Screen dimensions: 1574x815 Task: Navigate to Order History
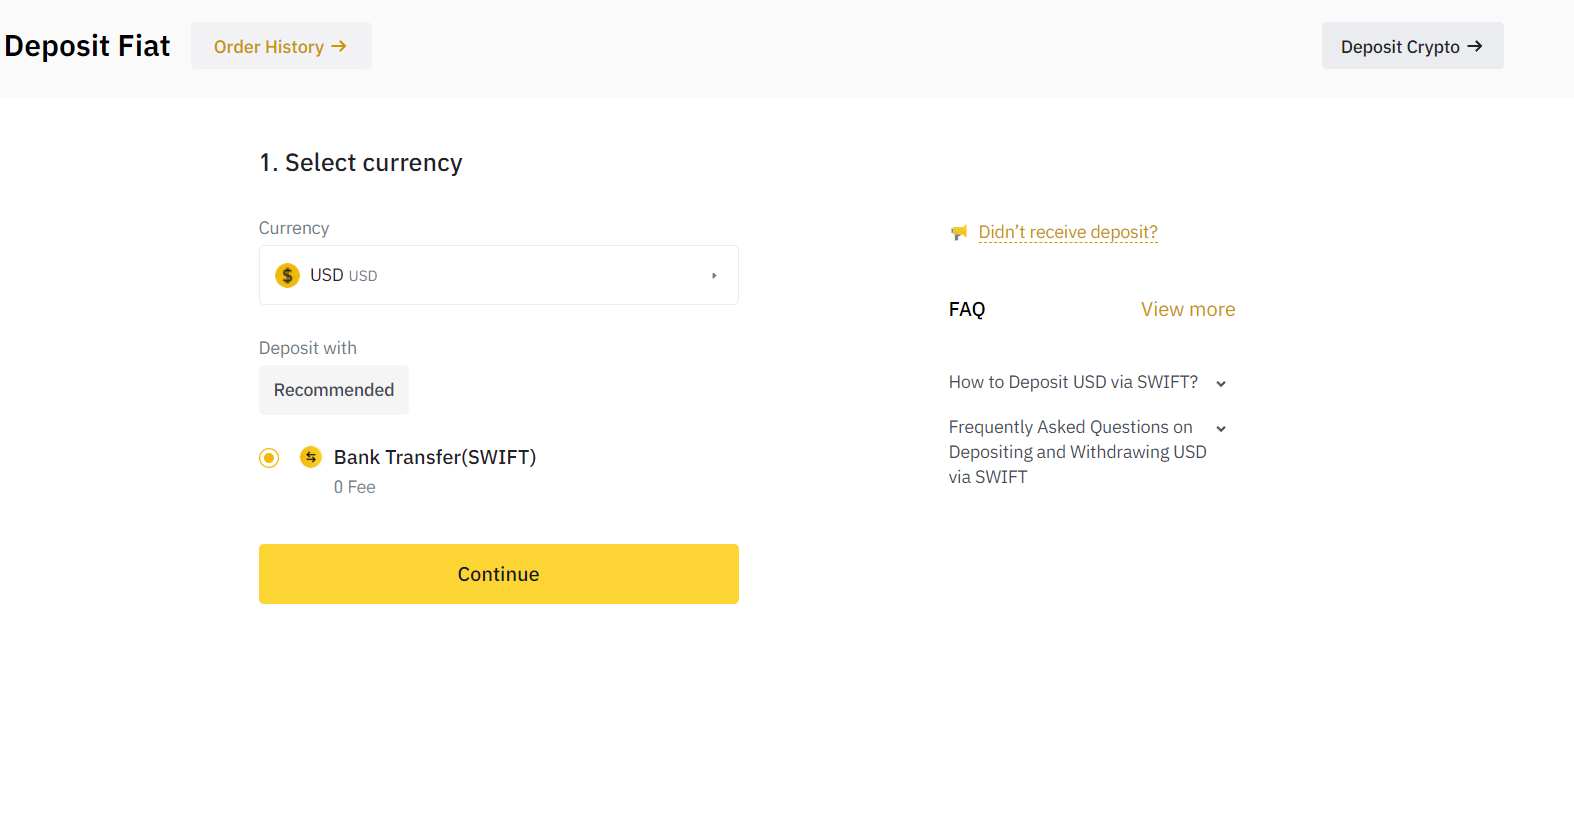click(x=281, y=45)
